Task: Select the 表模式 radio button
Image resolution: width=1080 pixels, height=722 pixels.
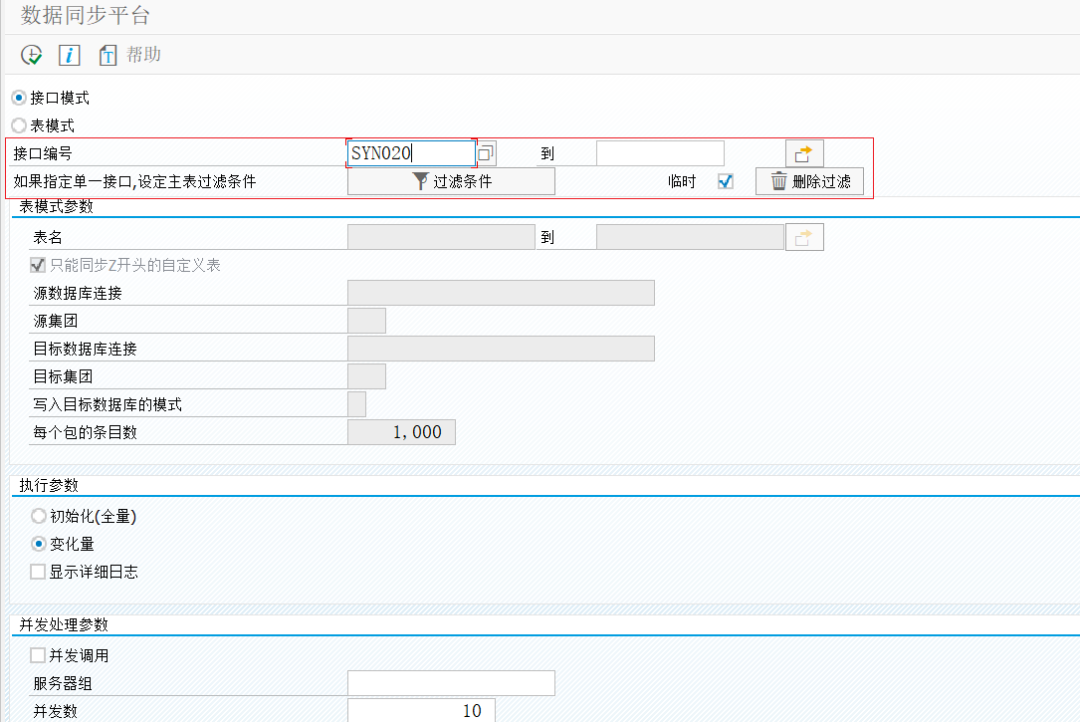Action: [x=19, y=125]
